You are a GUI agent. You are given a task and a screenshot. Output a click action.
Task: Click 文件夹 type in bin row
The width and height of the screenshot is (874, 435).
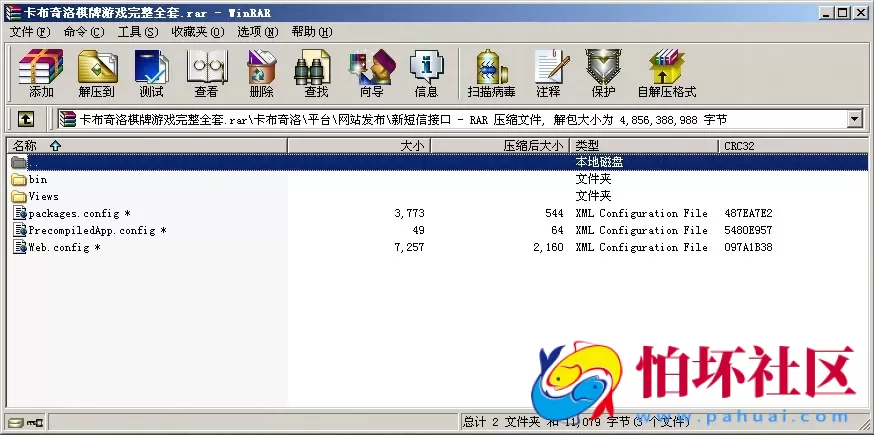tap(593, 180)
